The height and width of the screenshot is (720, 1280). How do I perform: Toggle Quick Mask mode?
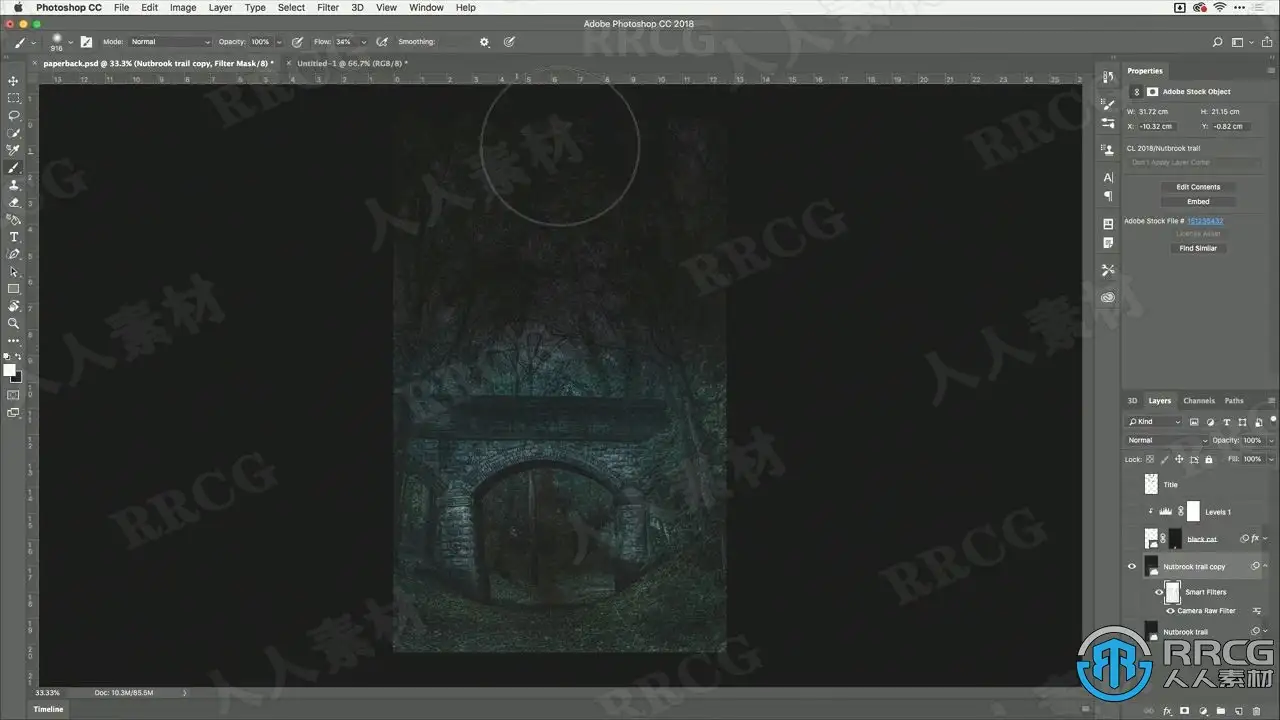tap(14, 395)
